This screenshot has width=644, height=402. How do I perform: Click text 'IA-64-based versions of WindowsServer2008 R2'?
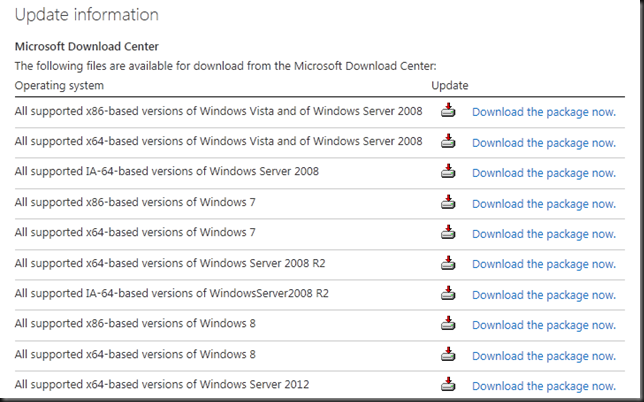(207, 294)
